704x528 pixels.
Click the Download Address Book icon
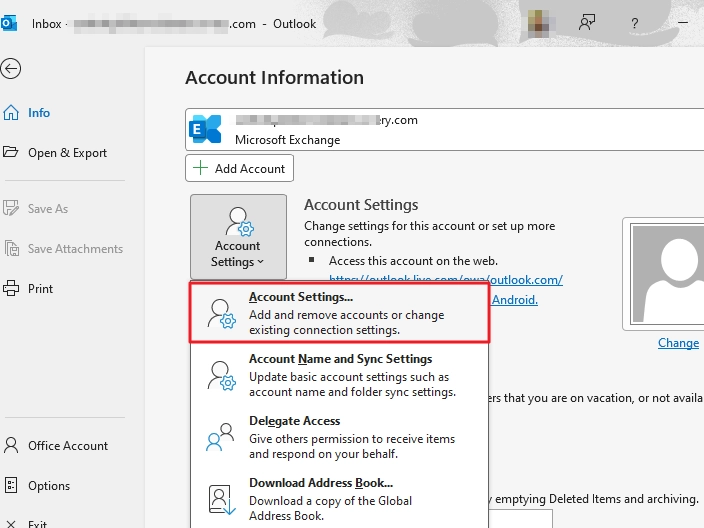(222, 499)
